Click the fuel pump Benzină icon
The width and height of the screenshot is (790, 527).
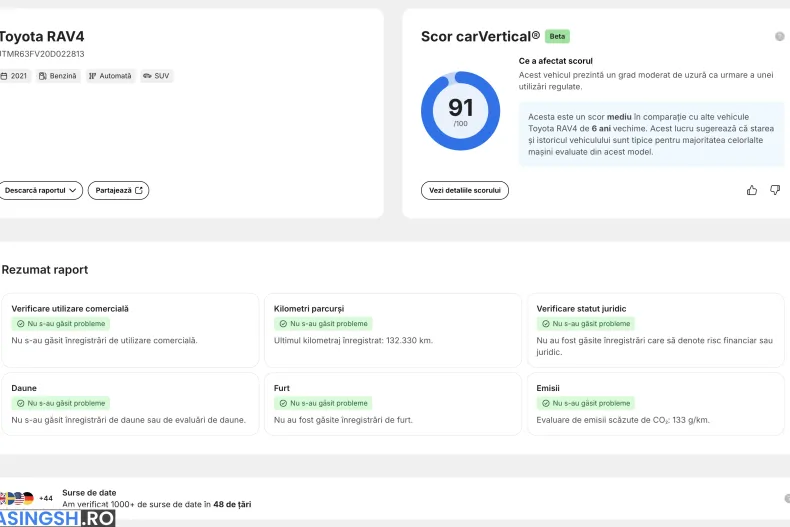coord(43,76)
